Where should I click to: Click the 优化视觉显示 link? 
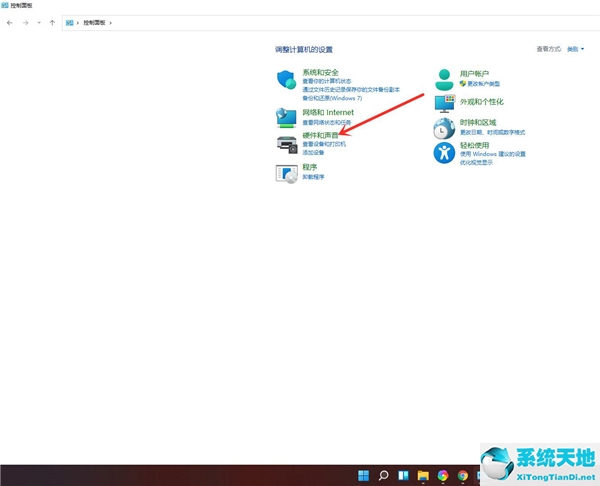[x=476, y=163]
